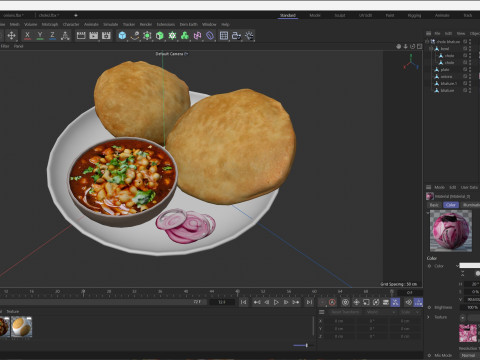Viewport: 480px width, 360px height.
Task: Select the Color tab of material
Action: 451,205
